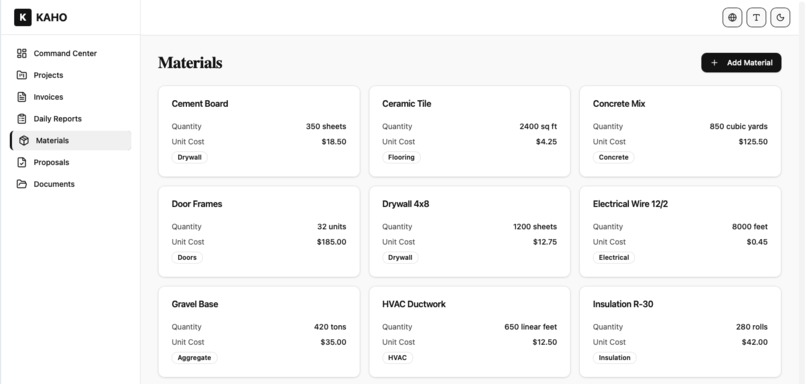Open the Door Frames card title
This screenshot has width=806, height=384.
point(197,204)
